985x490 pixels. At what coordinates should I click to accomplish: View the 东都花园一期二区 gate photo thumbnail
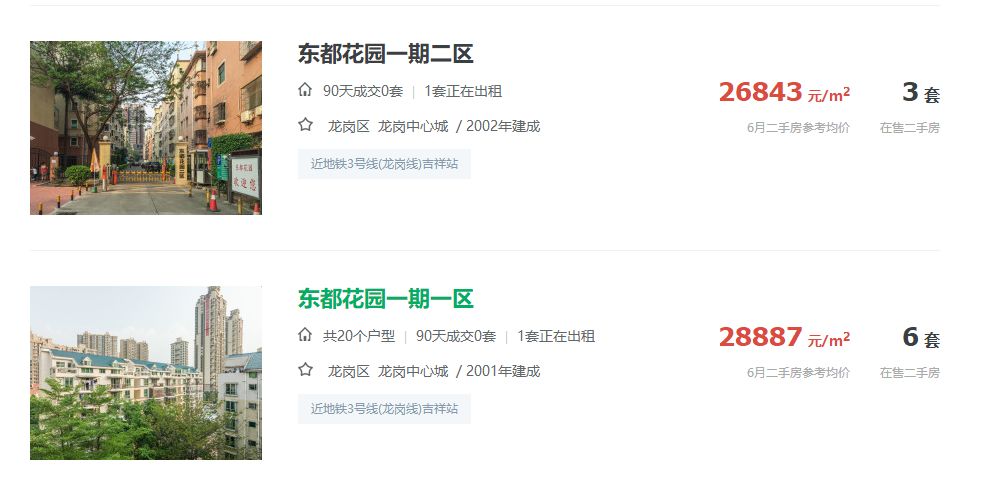146,128
